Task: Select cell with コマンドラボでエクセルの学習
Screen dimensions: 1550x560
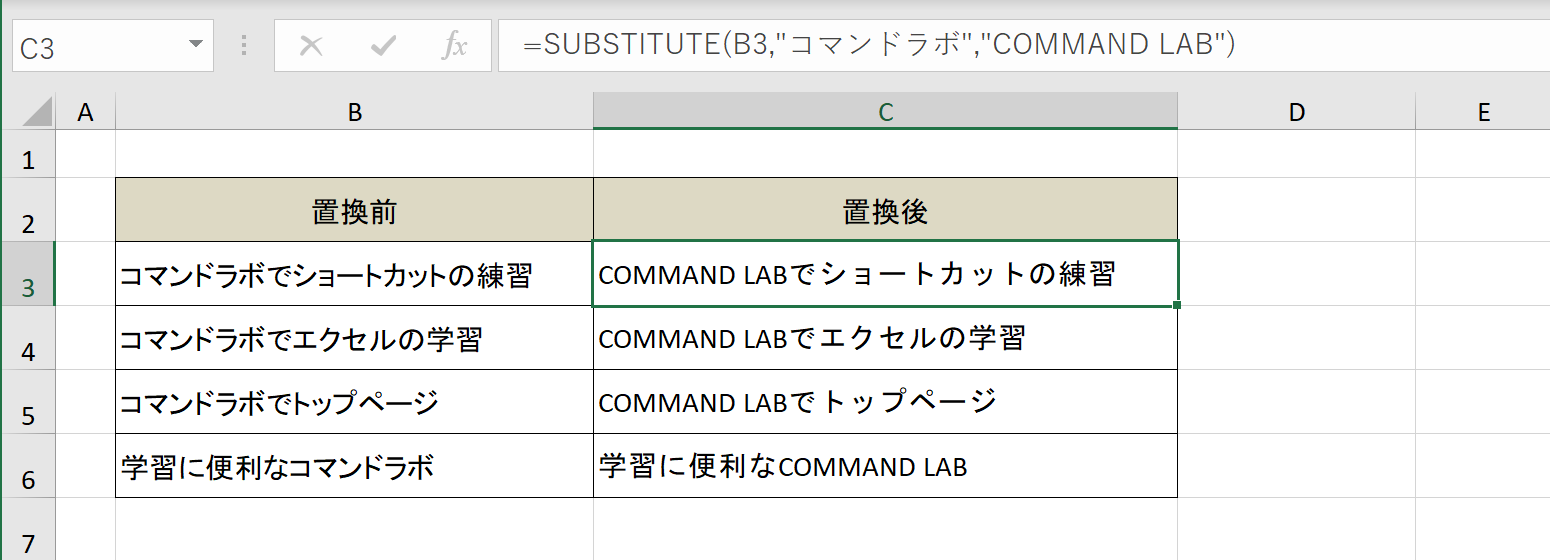Action: tap(355, 338)
